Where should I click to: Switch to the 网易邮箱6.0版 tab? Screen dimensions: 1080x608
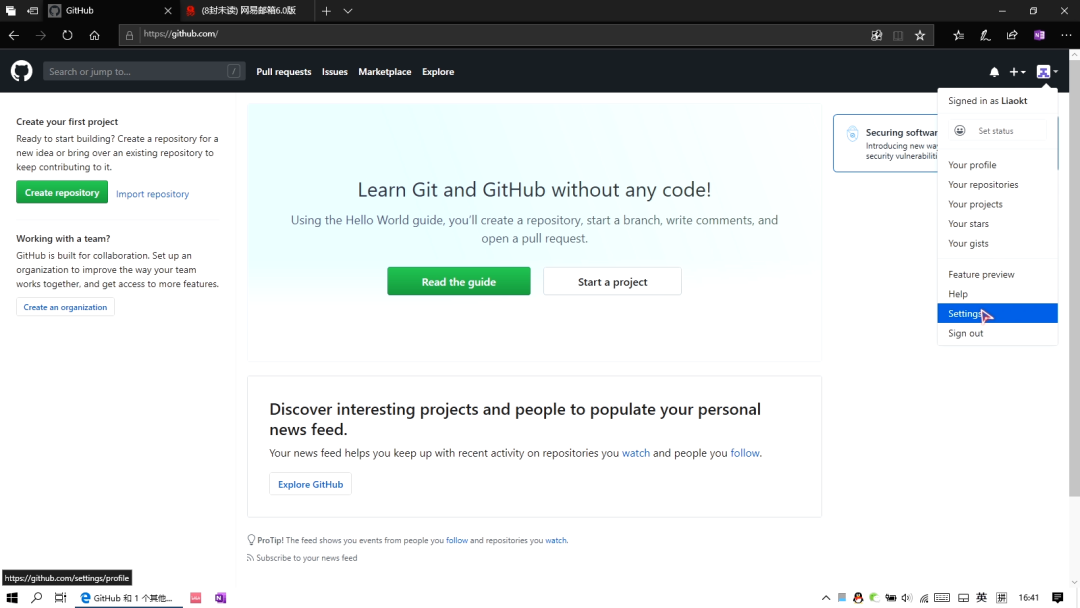tap(248, 11)
